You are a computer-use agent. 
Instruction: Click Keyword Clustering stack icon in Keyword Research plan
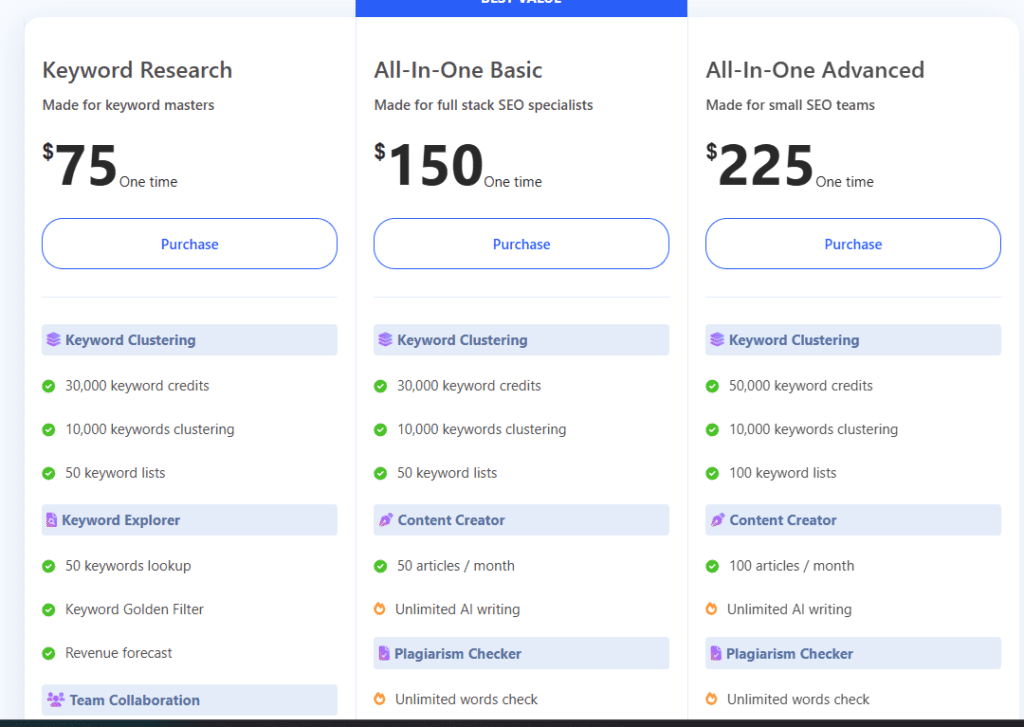53,340
